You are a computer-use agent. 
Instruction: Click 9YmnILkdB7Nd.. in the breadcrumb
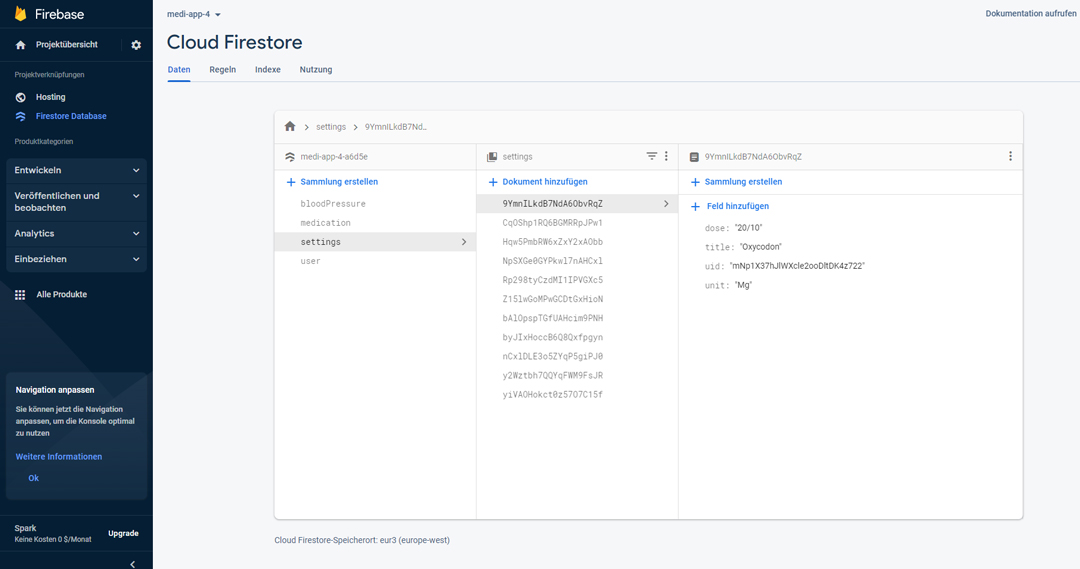[395, 127]
